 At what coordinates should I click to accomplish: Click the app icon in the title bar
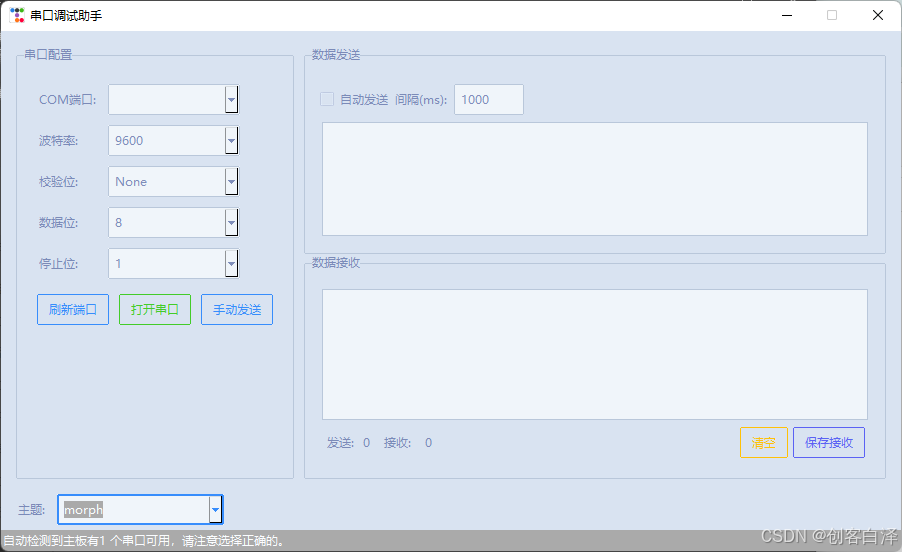[x=17, y=15]
